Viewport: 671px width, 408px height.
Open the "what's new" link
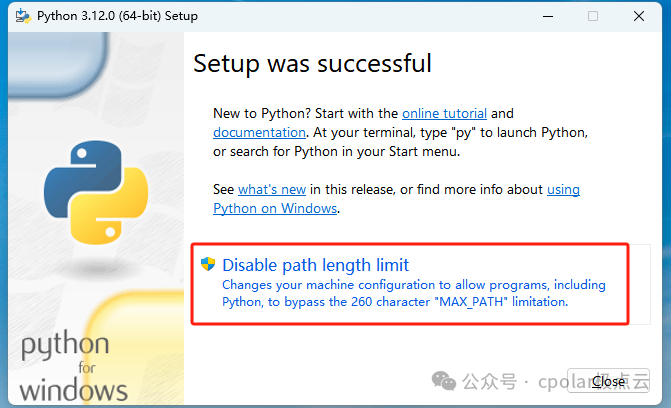(x=272, y=189)
